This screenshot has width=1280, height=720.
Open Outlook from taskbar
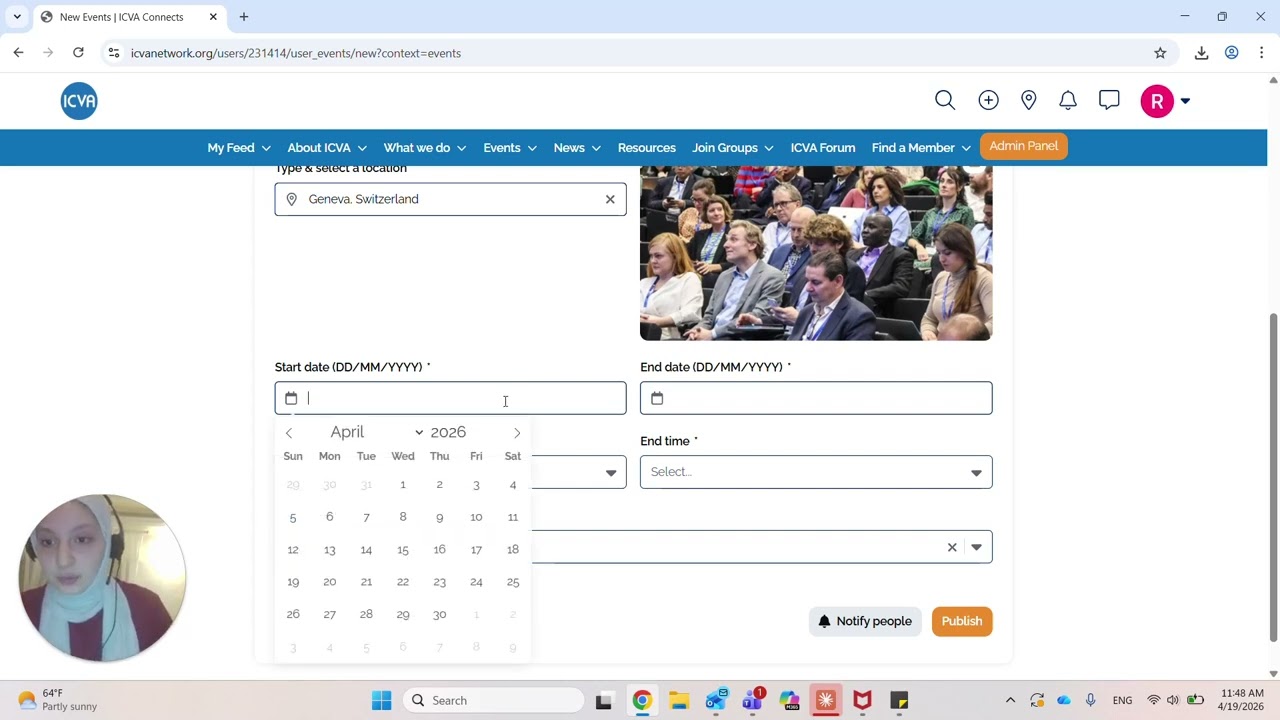pos(716,700)
